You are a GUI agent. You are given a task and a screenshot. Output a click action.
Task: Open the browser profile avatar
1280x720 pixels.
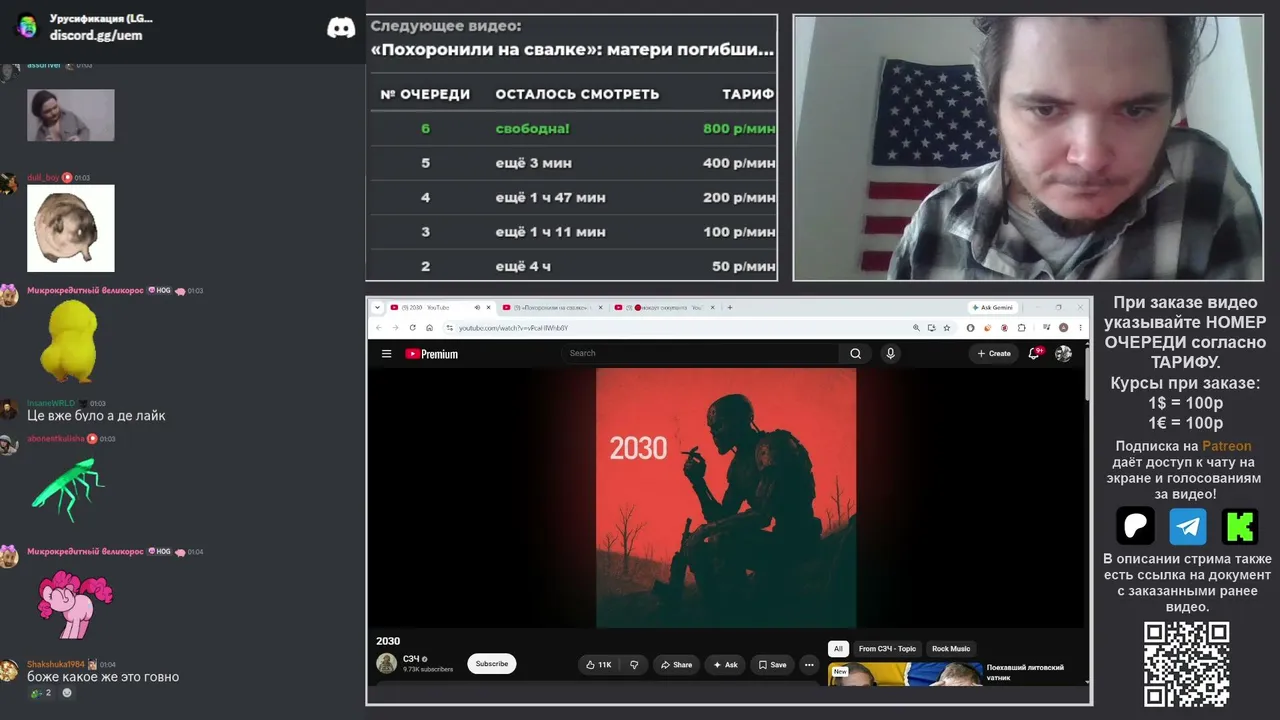tap(1063, 328)
